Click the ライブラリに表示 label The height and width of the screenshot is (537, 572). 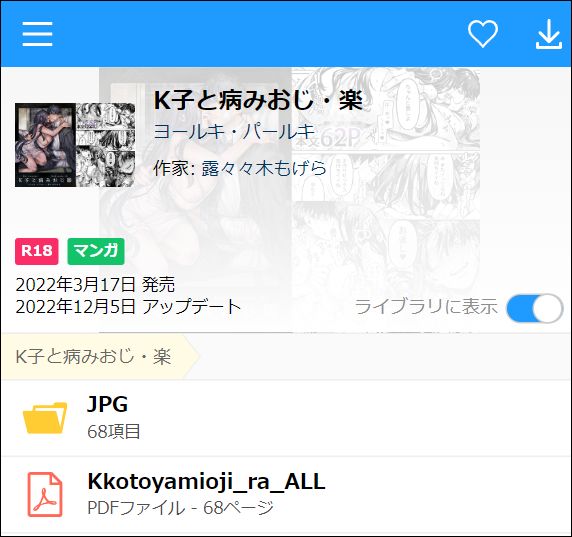(x=426, y=306)
